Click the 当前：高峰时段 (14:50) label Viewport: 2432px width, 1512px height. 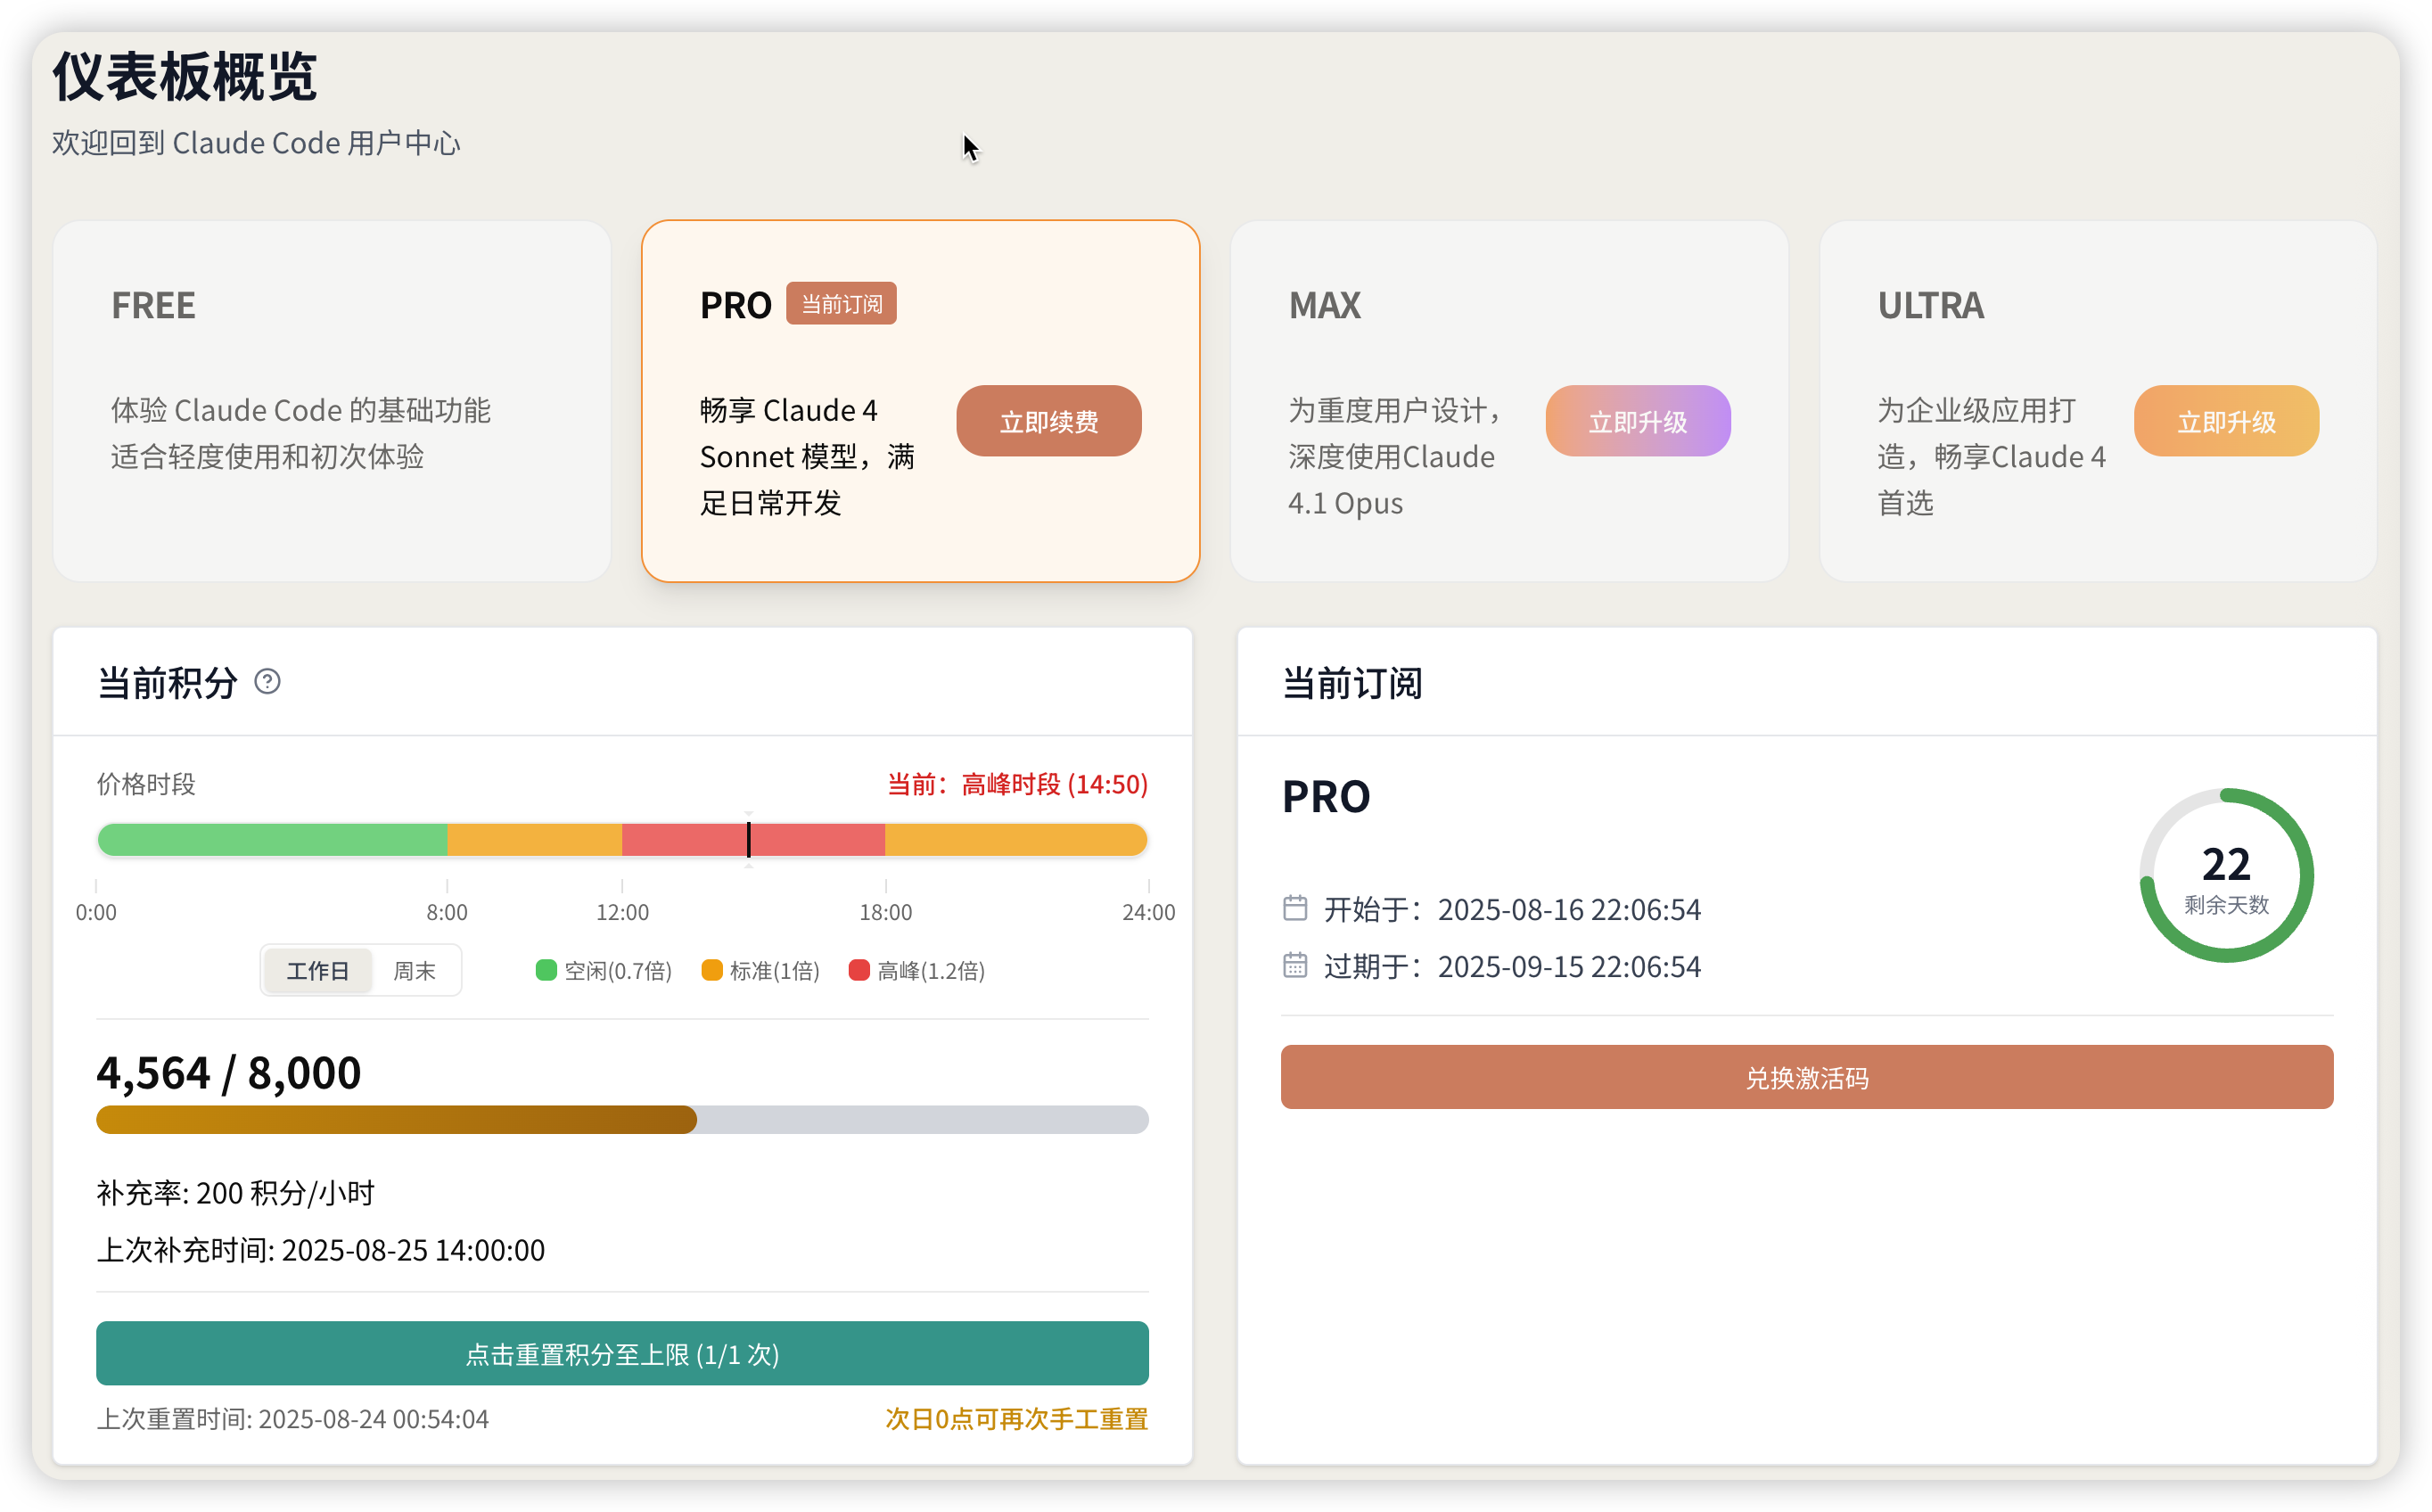(x=1018, y=784)
